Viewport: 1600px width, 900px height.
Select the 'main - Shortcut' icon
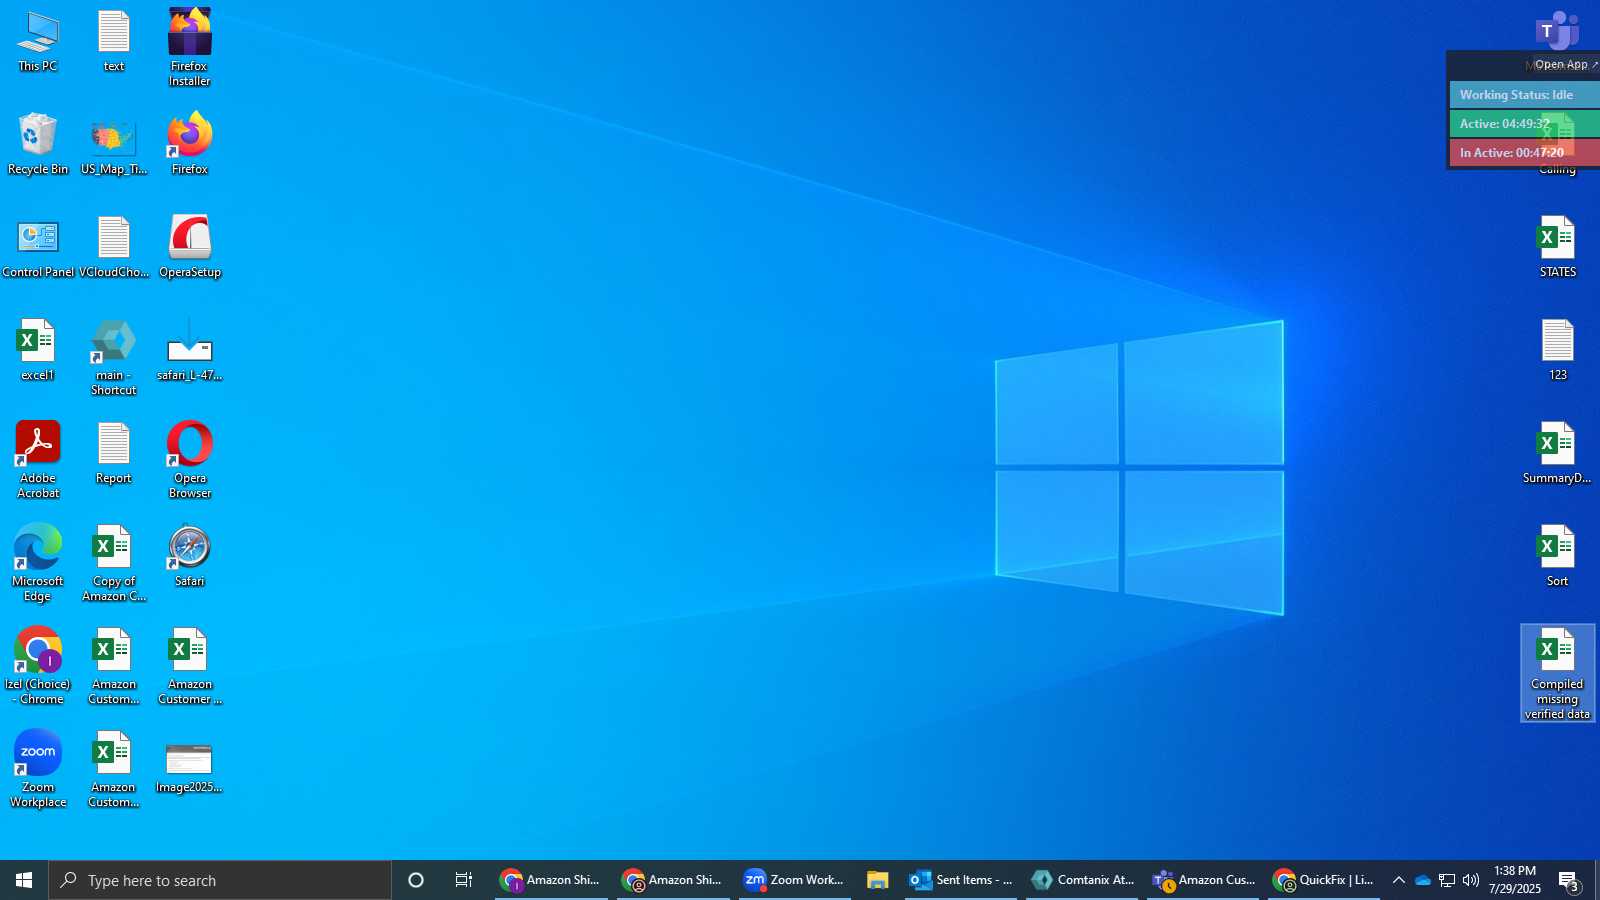[114, 358]
